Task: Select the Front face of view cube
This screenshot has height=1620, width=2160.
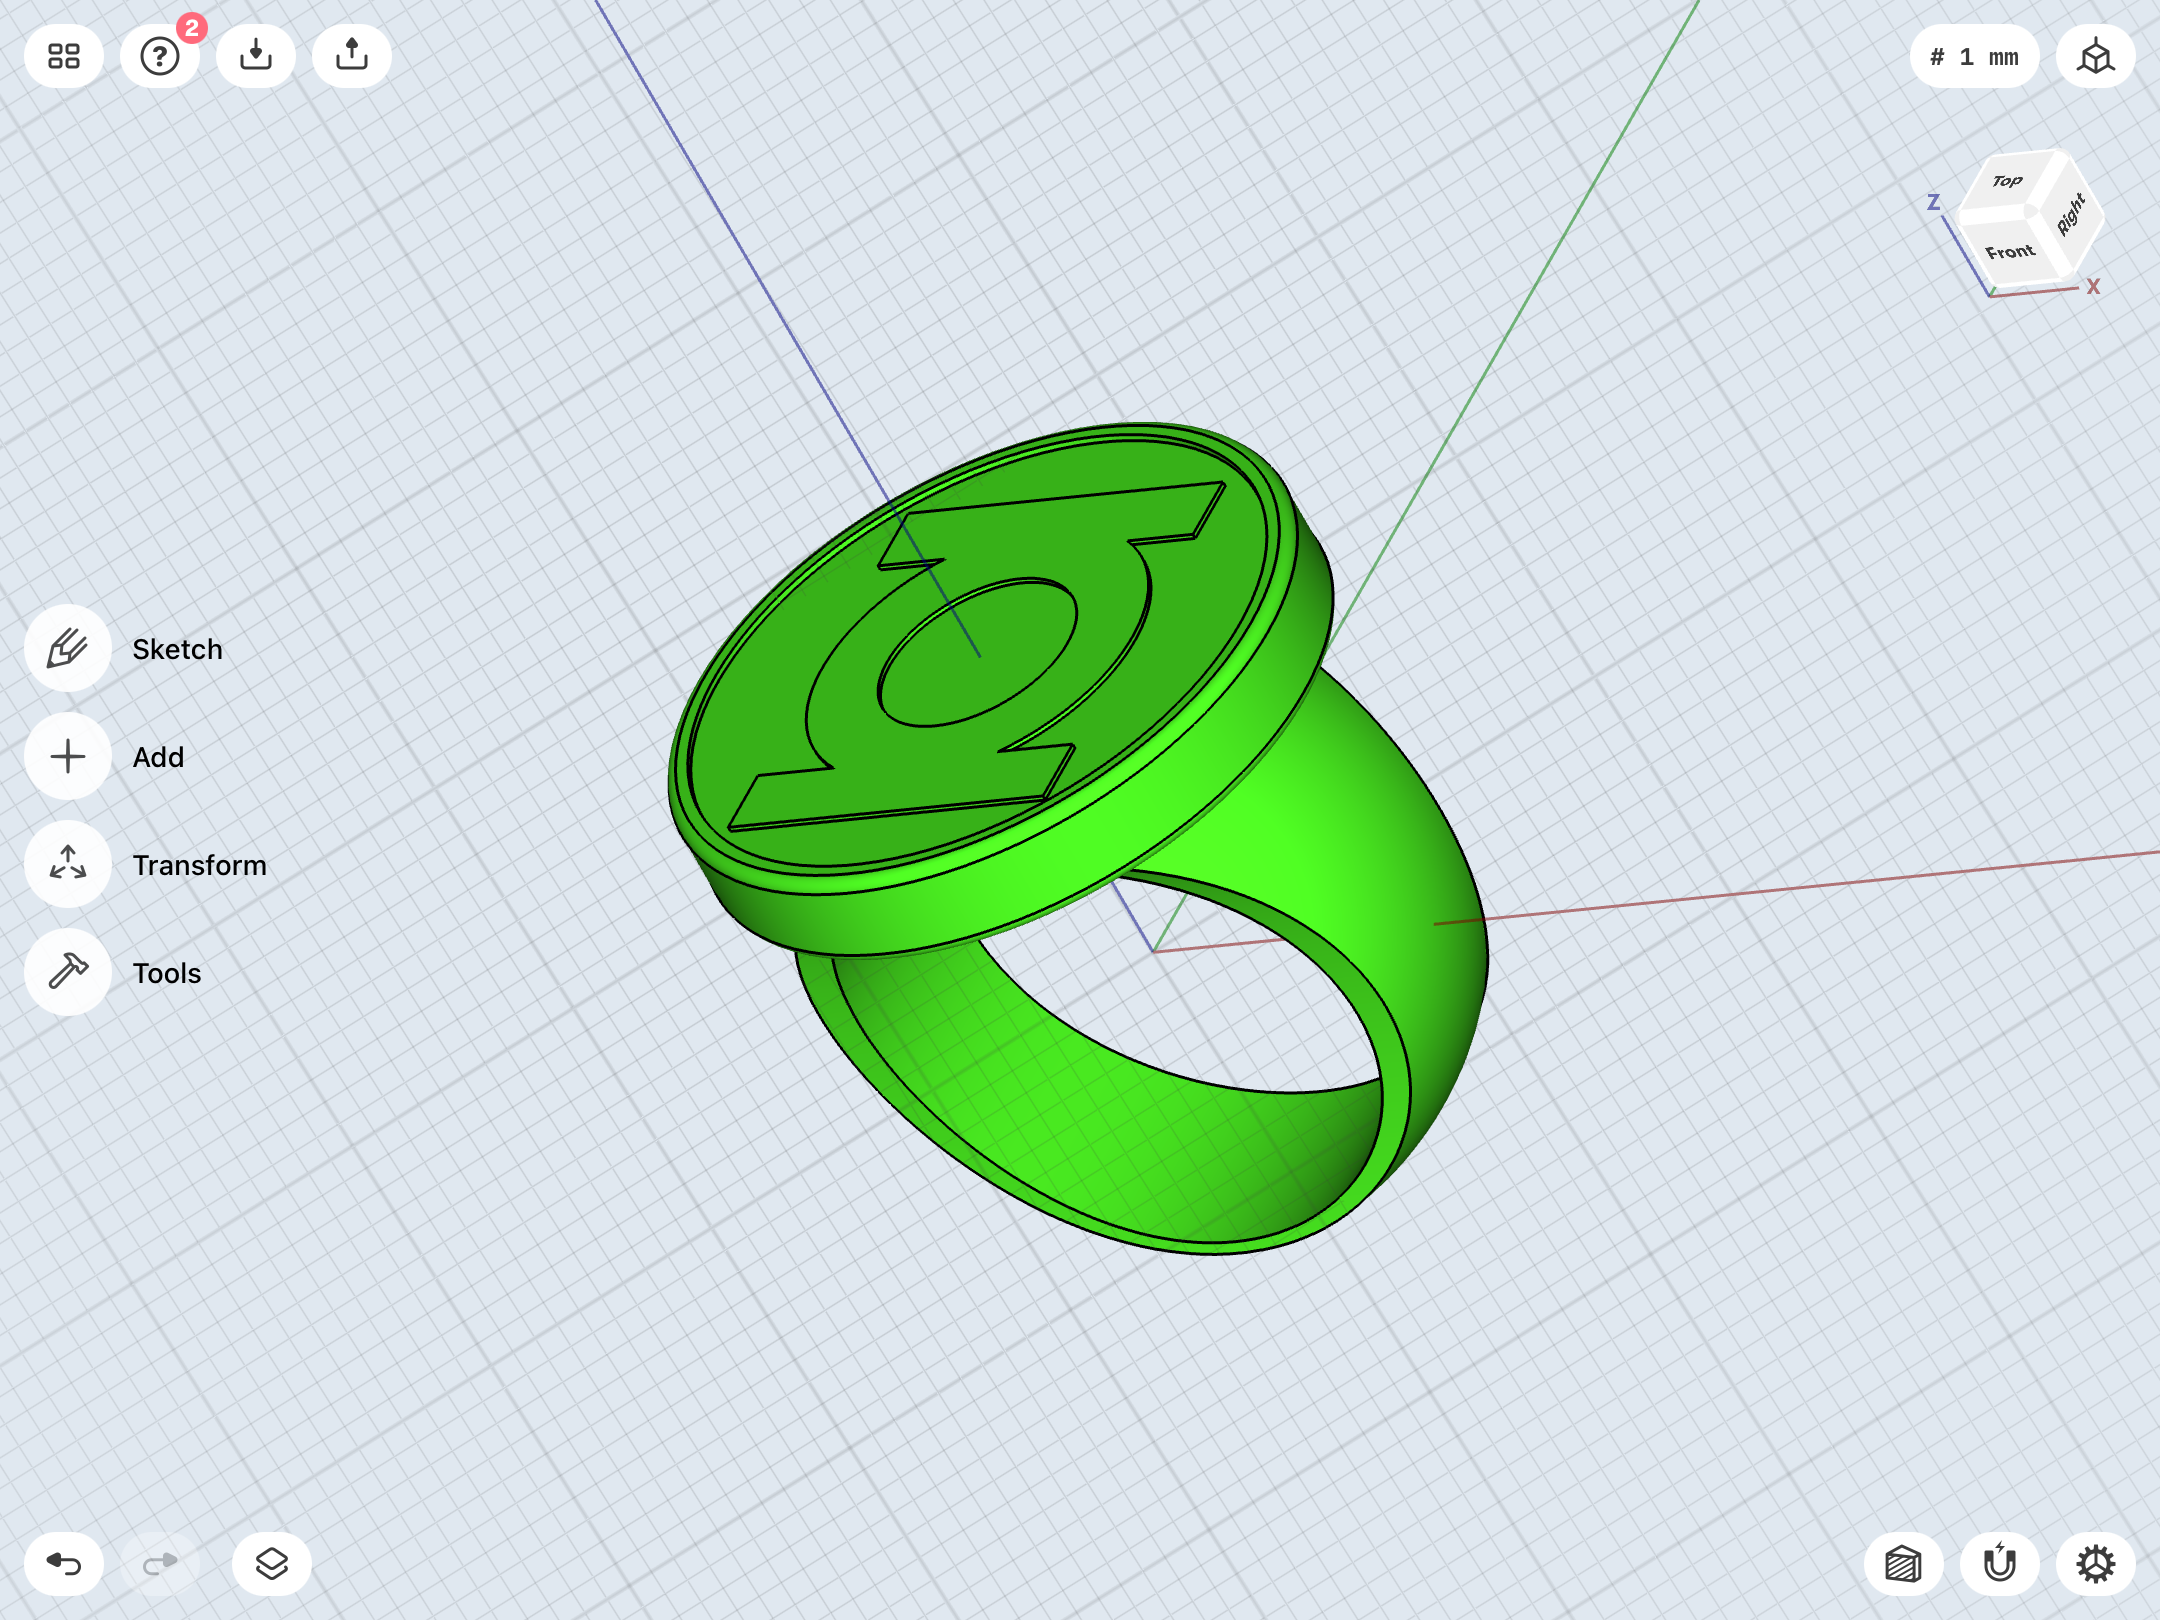Action: [2009, 251]
